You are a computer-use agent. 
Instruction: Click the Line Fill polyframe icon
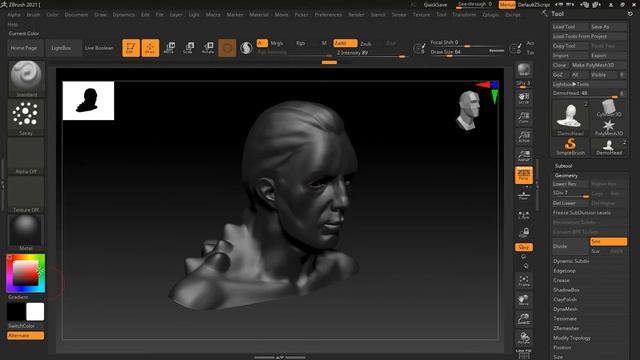(x=524, y=354)
